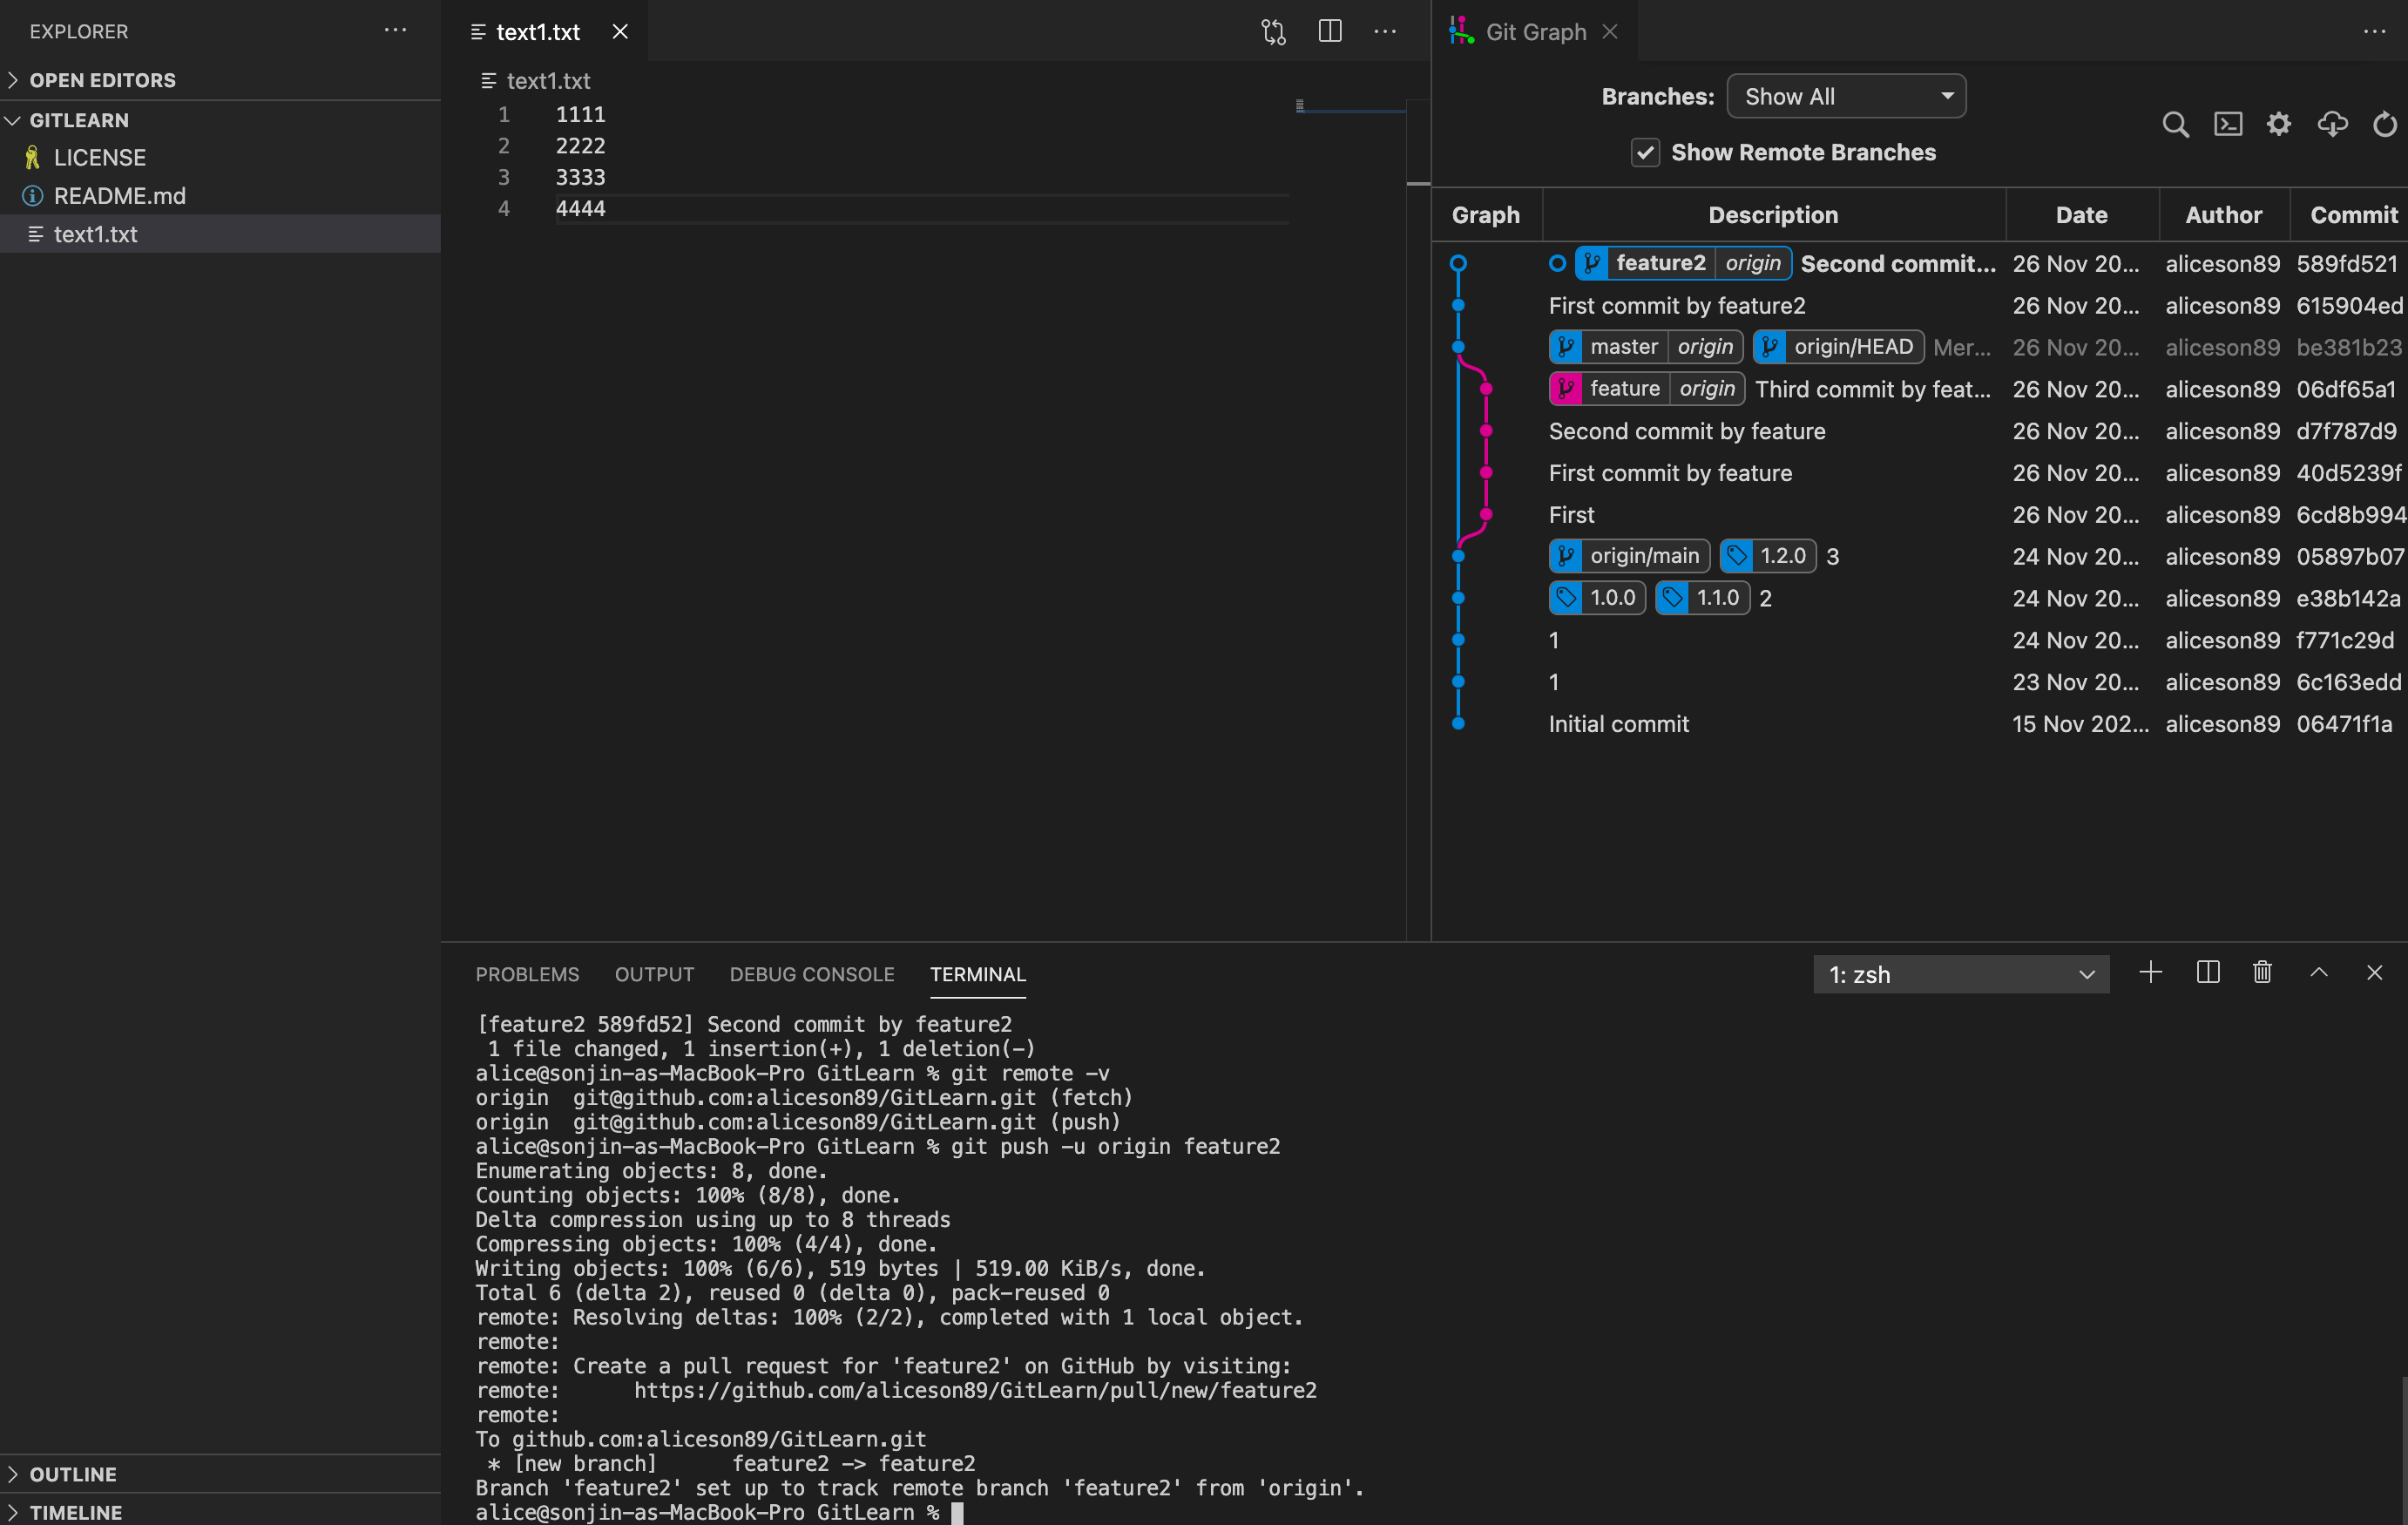Expand the OPEN EDITORS section

102,80
